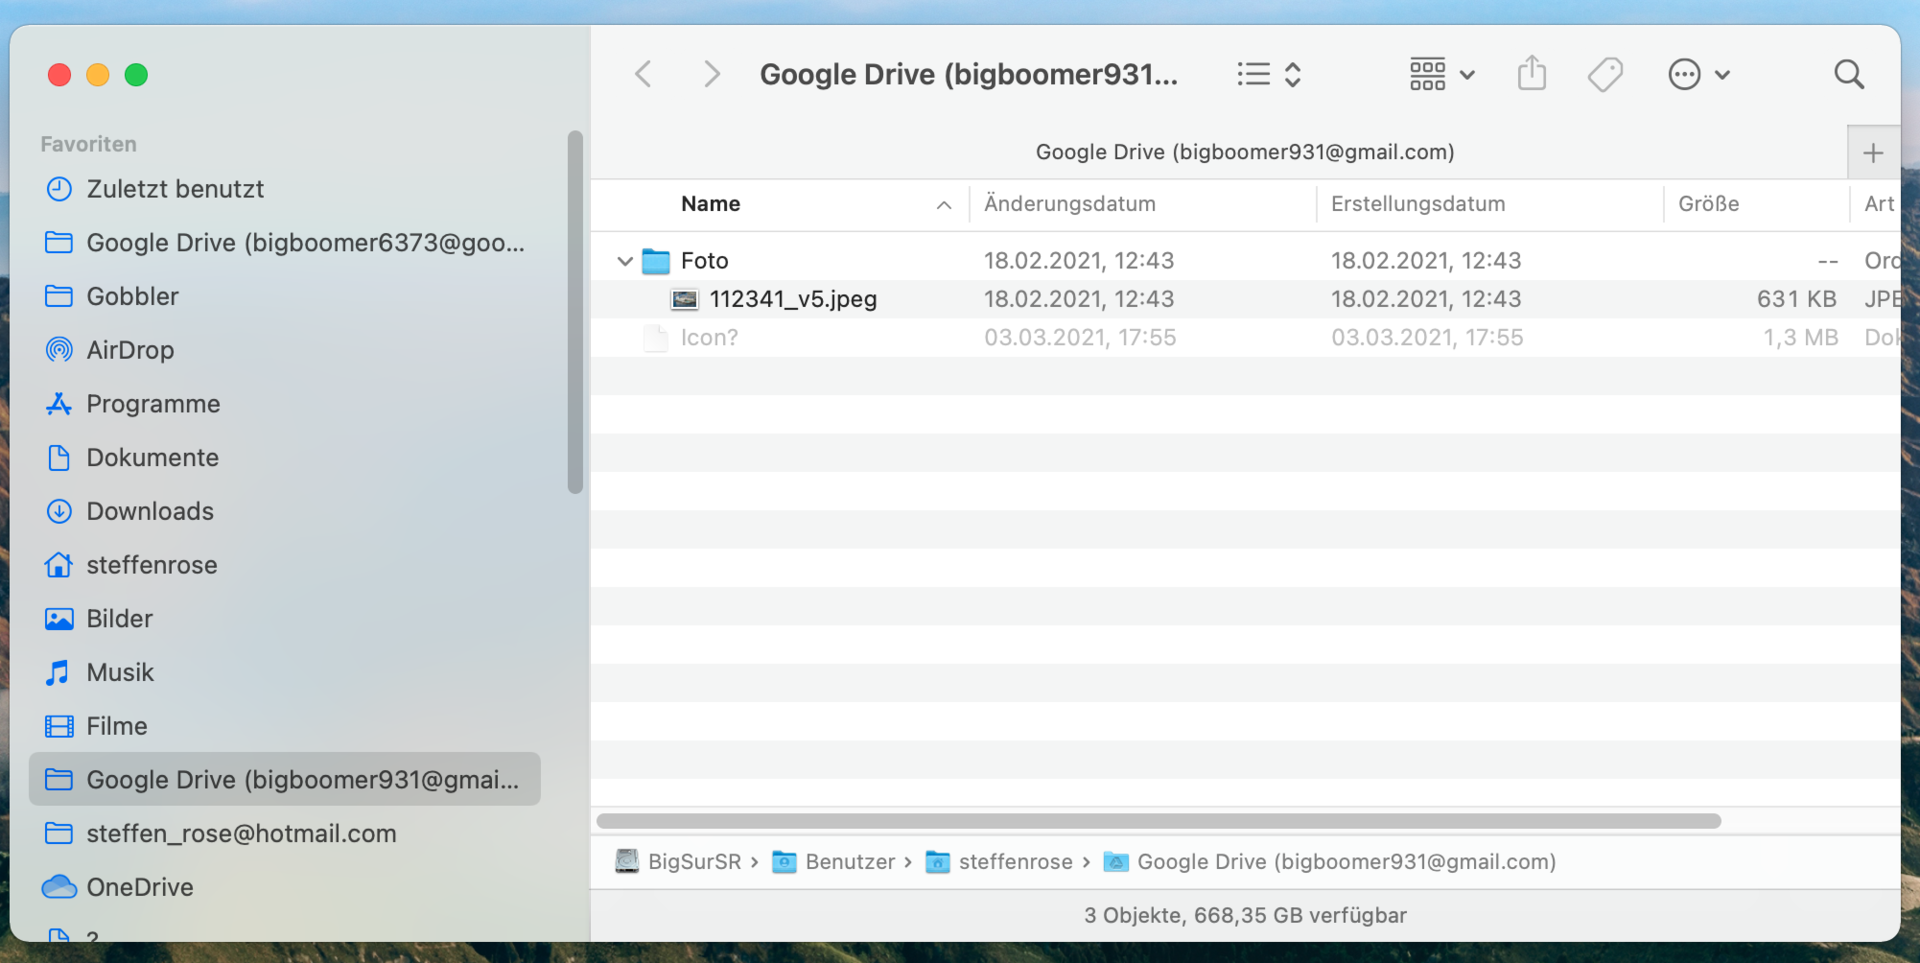1920x963 pixels.
Task: Go back with the left chevron
Action: [643, 74]
